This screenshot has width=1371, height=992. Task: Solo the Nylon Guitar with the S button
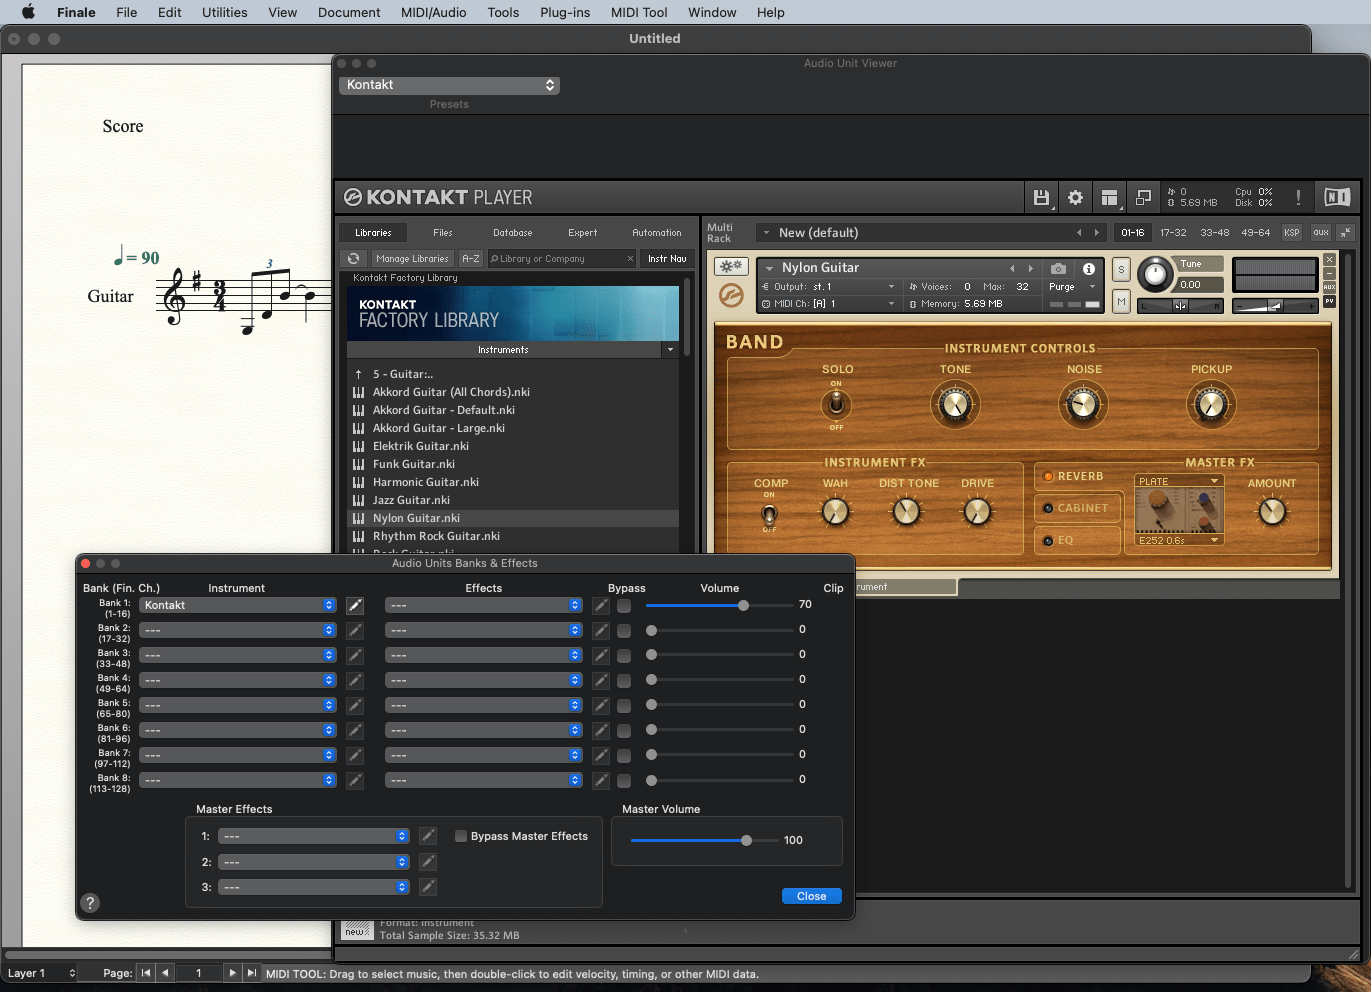click(1119, 268)
